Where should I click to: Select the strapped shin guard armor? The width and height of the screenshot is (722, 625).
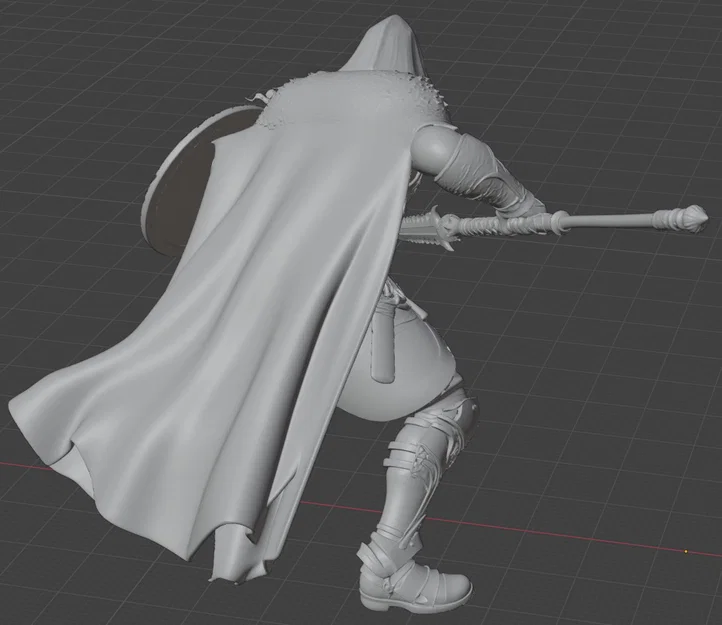414,474
